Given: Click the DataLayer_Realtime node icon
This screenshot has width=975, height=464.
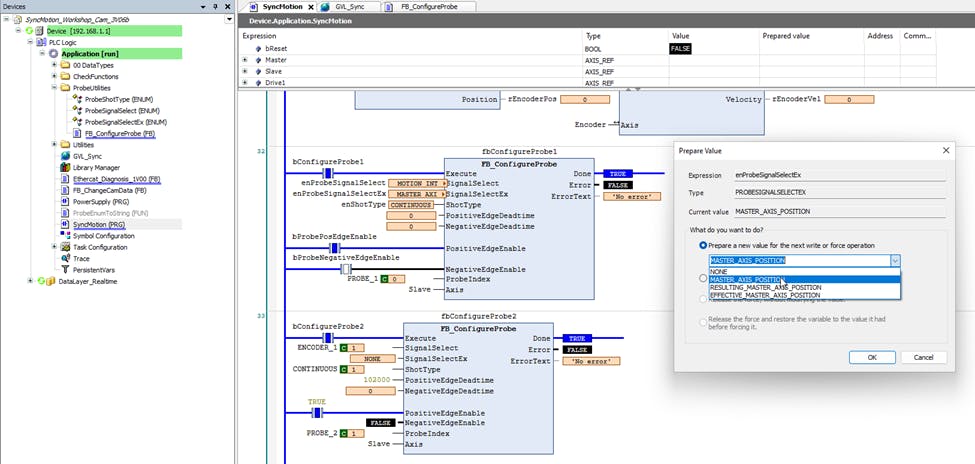Looking at the screenshot, I should pos(50,282).
